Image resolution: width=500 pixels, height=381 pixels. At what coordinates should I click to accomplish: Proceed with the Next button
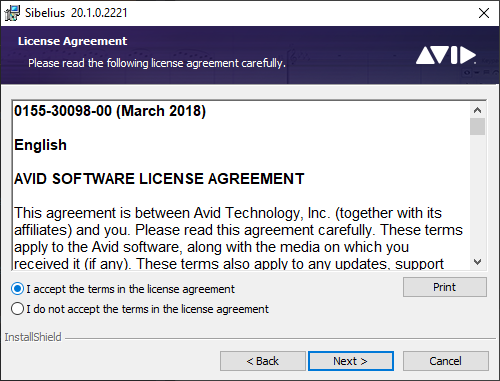tap(351, 361)
